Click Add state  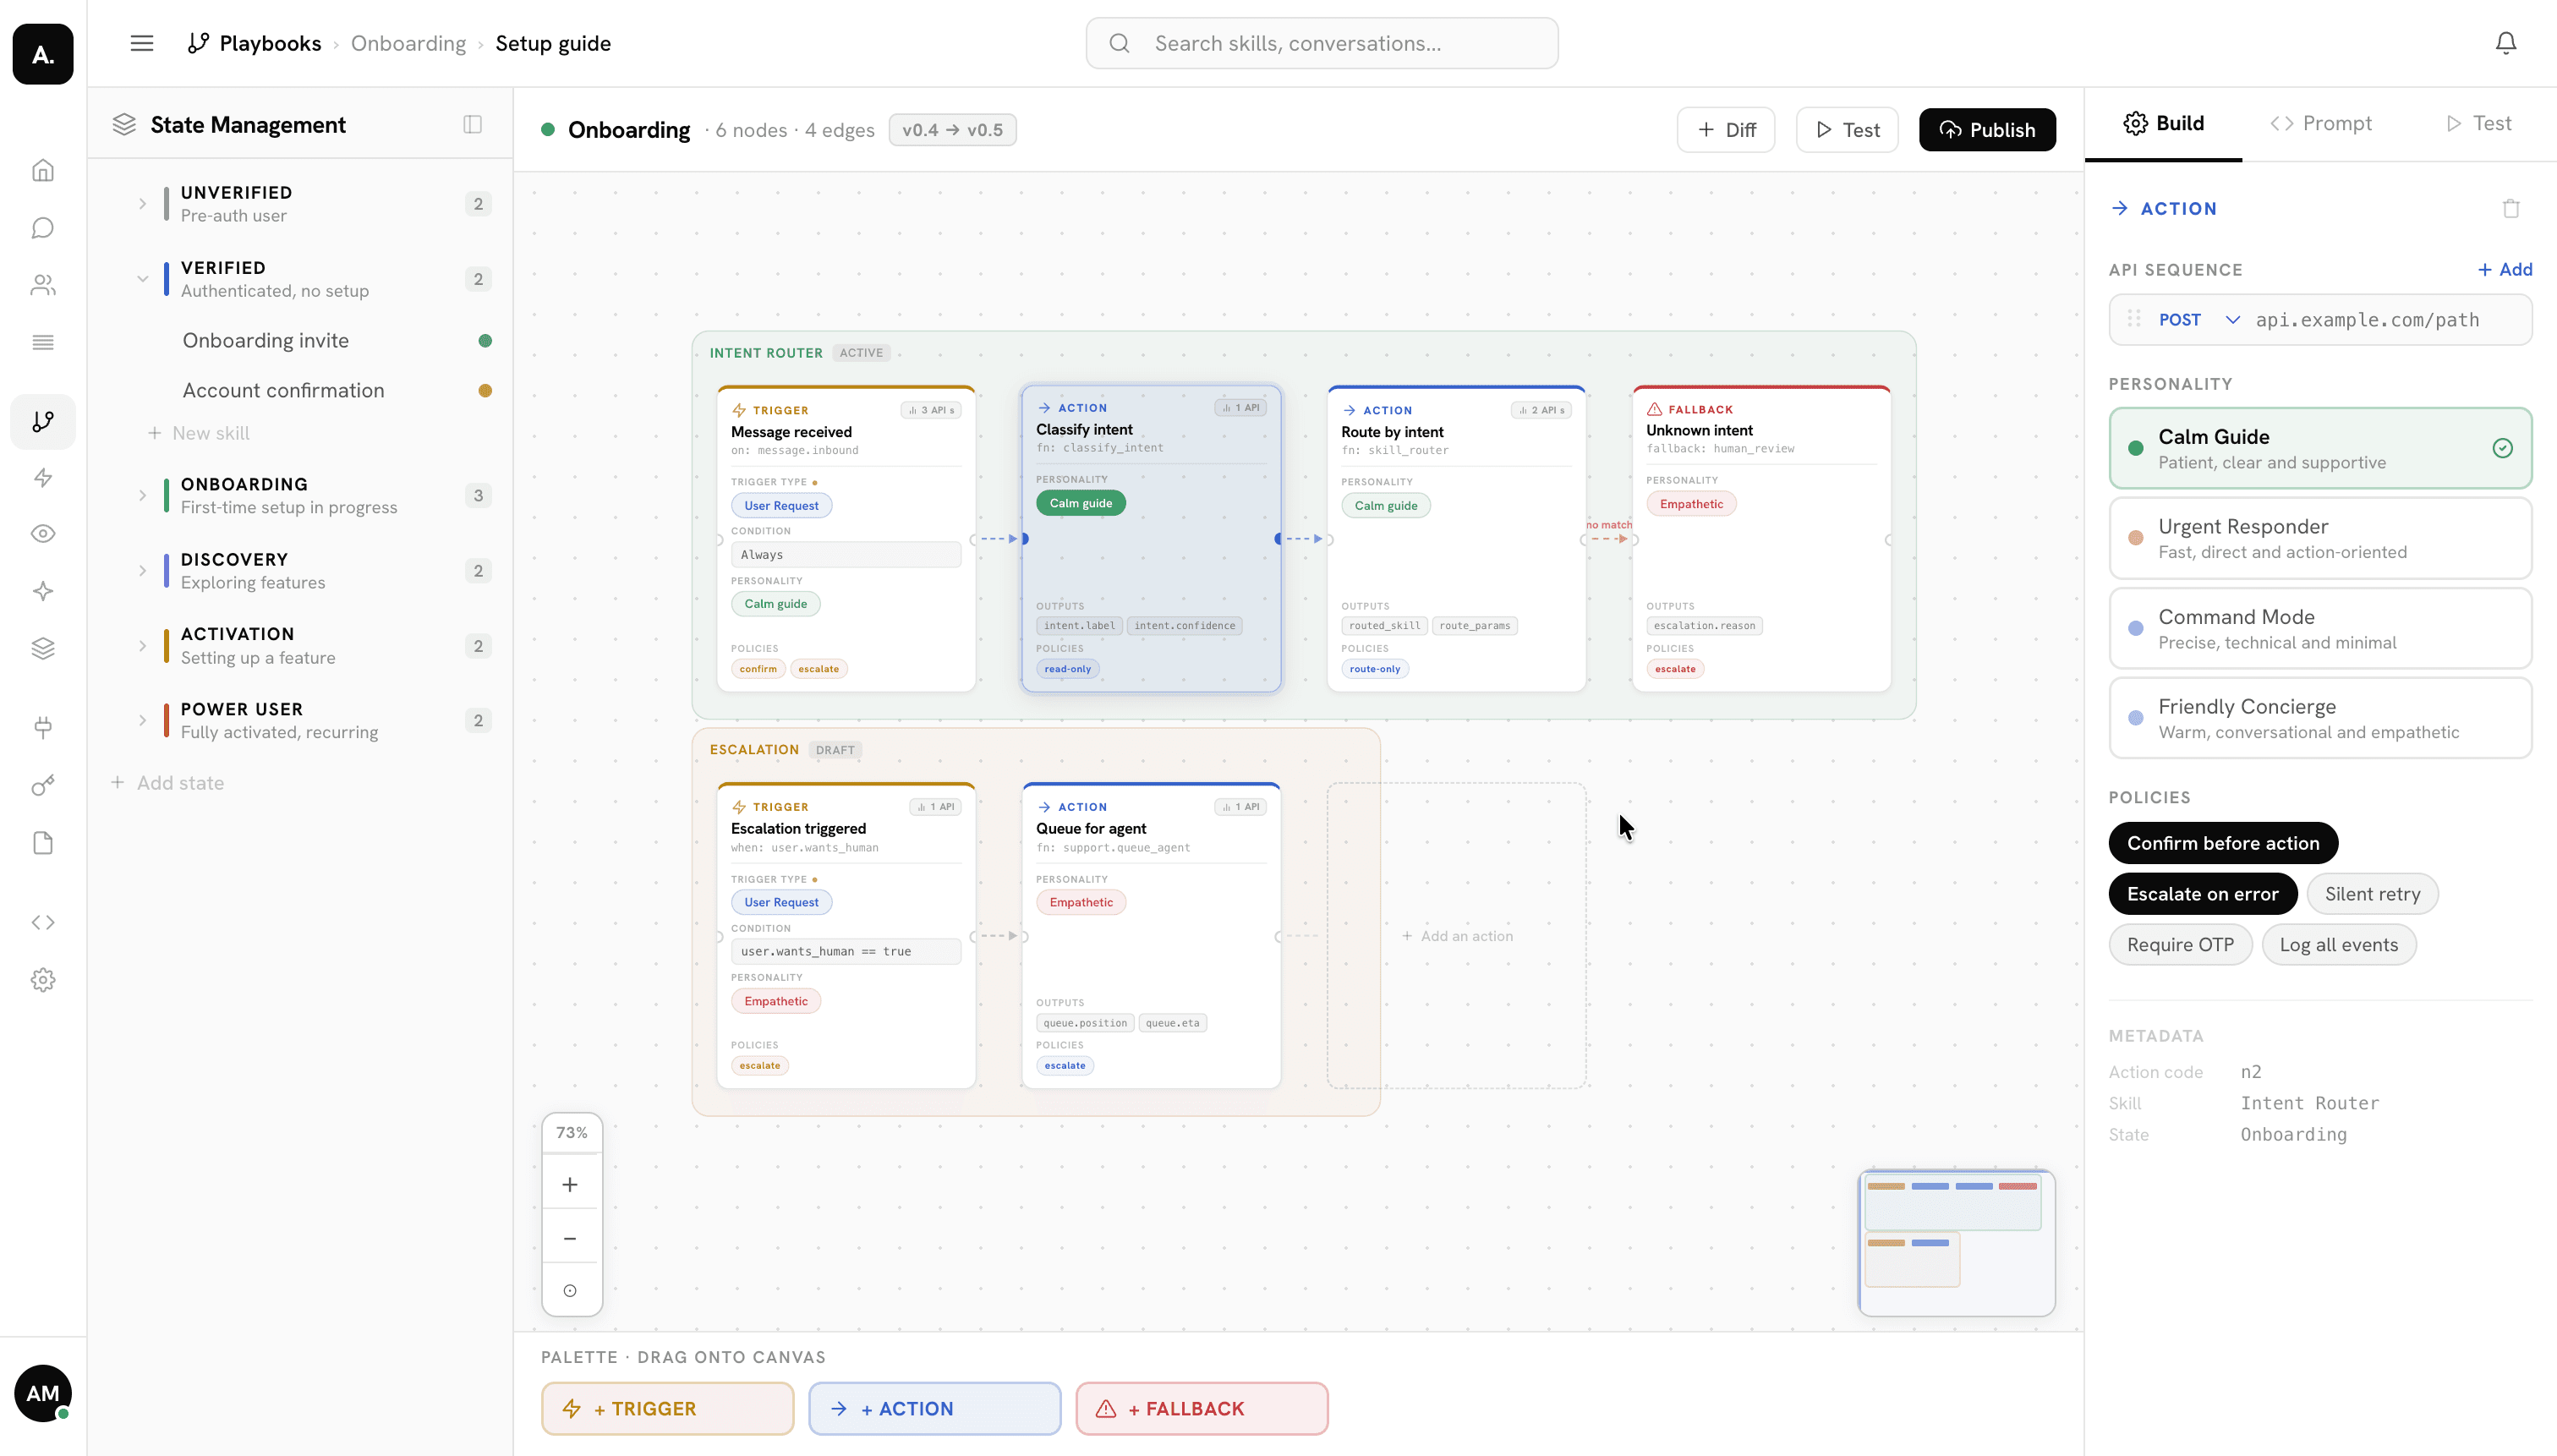(x=168, y=783)
